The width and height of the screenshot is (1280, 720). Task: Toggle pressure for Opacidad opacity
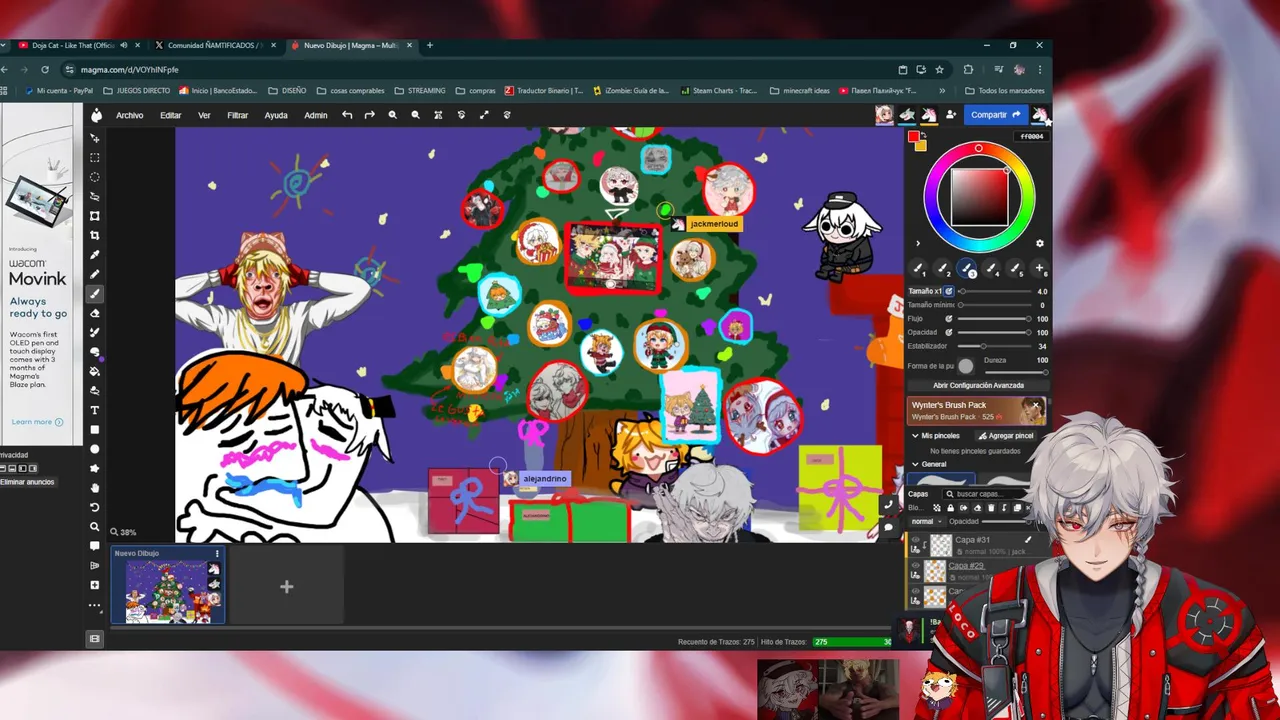(x=949, y=332)
